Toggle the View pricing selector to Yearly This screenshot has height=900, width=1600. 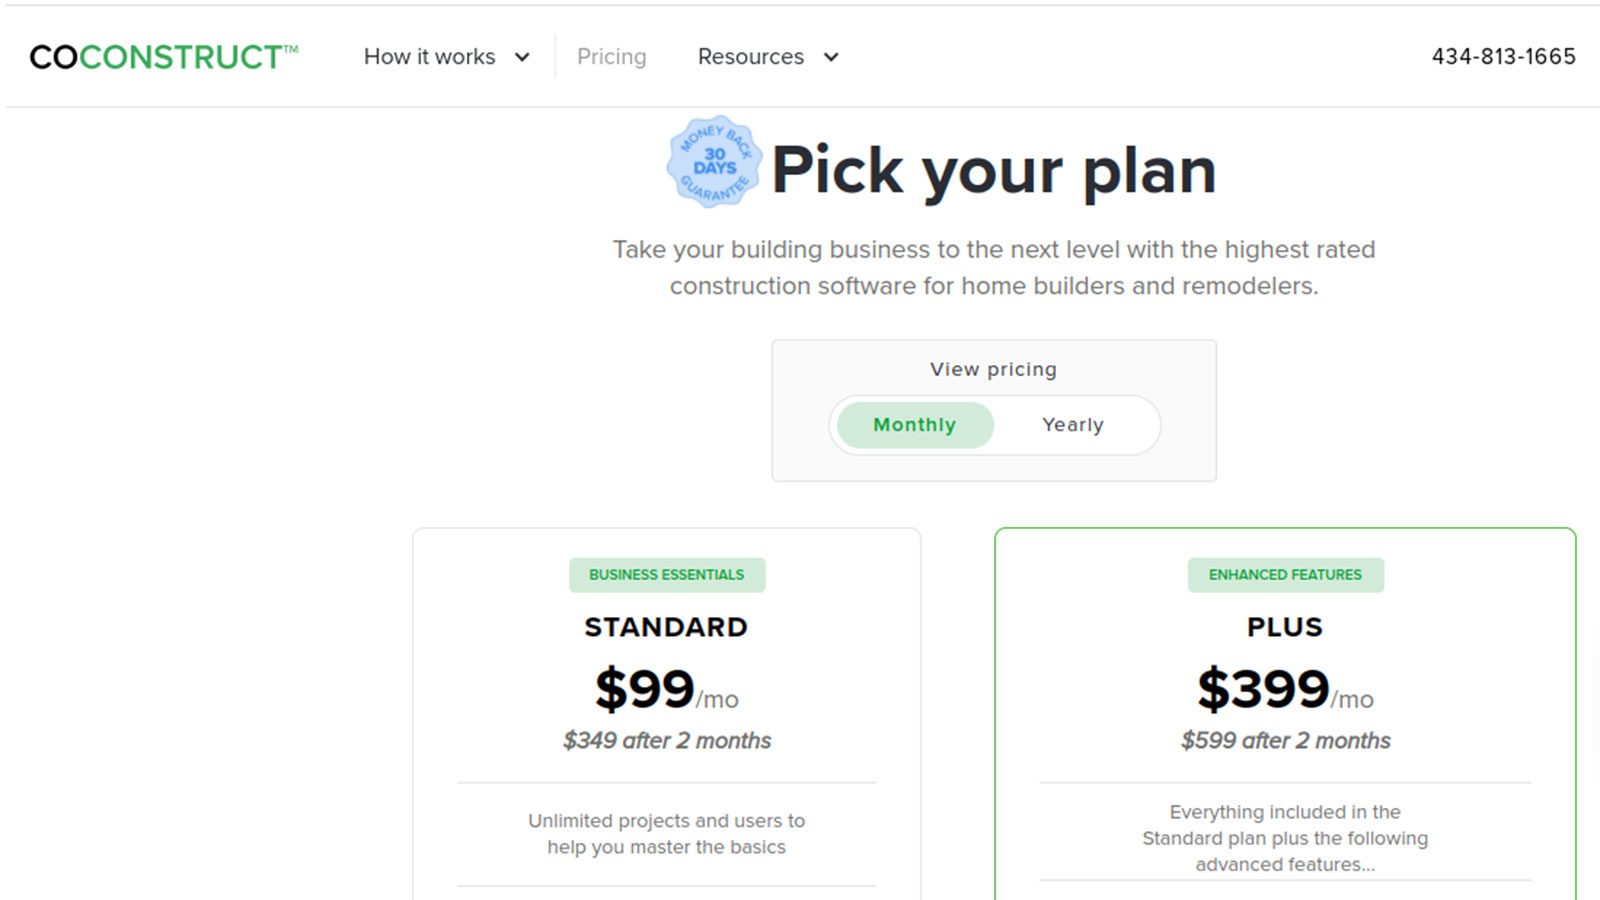point(1072,425)
